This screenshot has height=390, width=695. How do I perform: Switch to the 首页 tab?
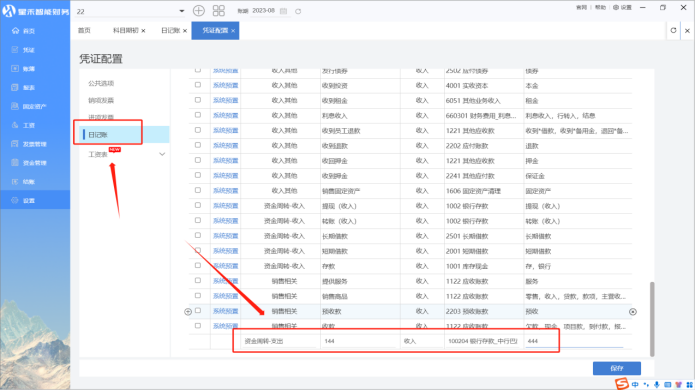tap(84, 30)
